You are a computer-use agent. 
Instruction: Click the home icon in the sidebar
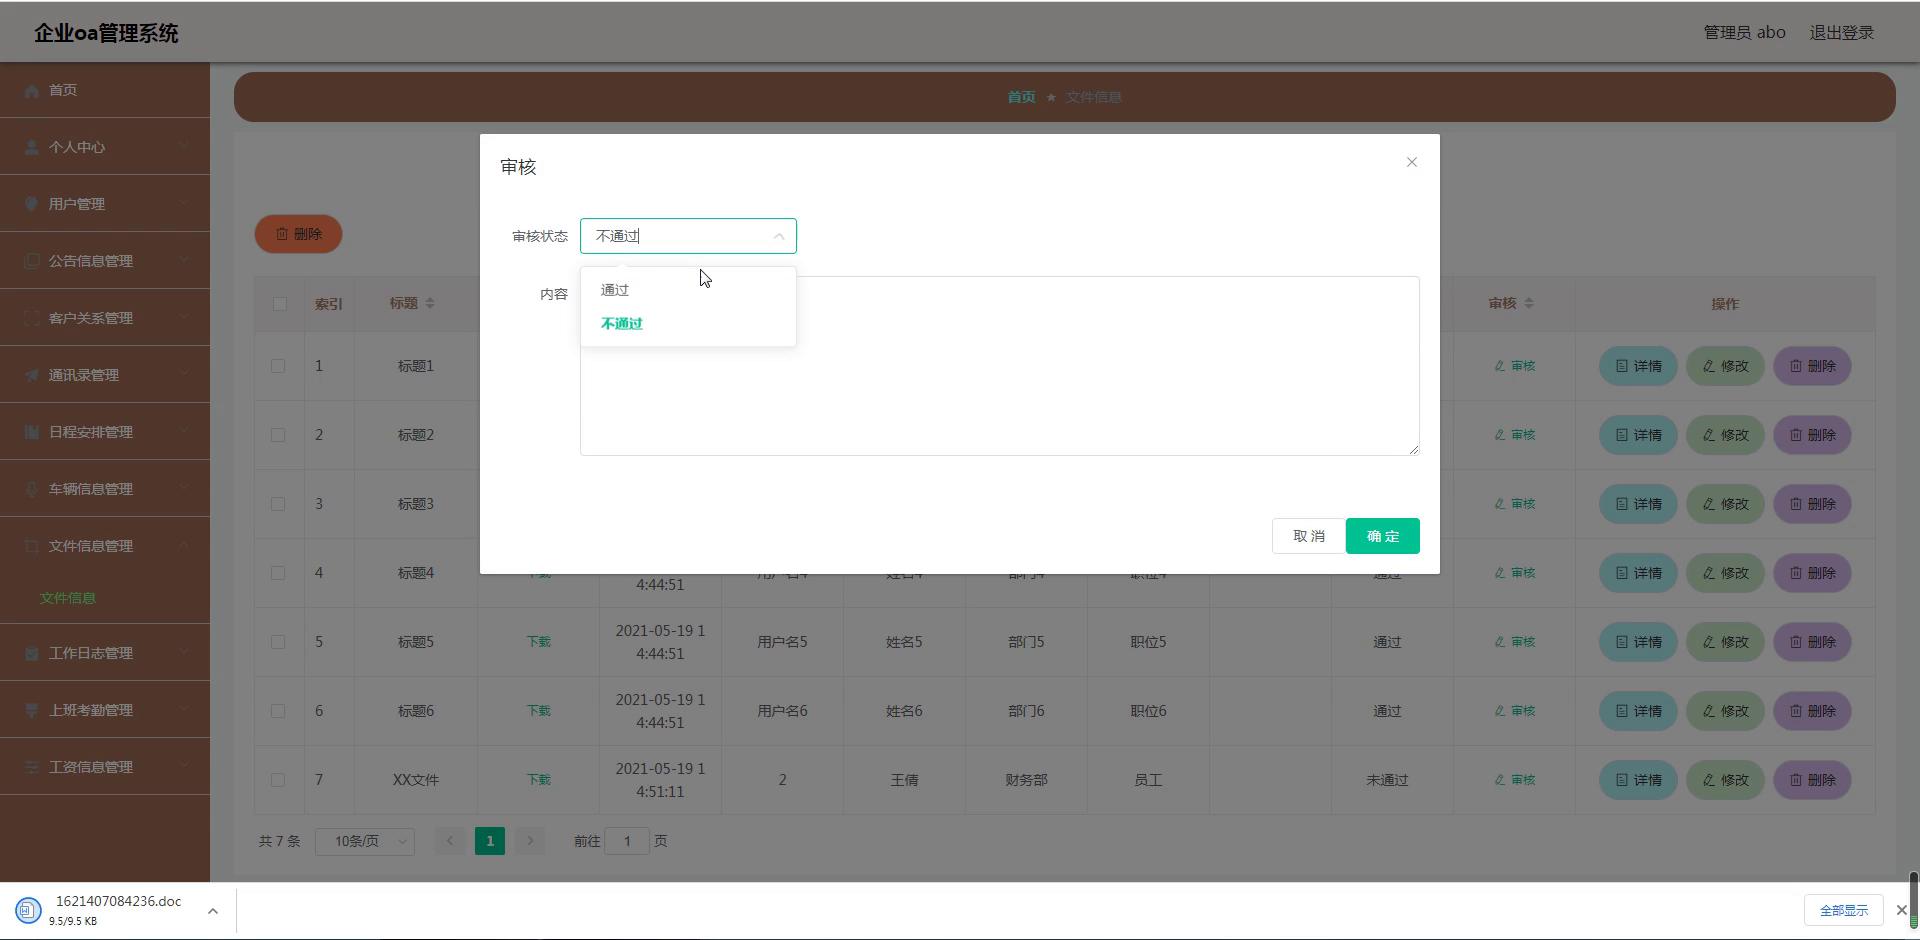tap(32, 91)
